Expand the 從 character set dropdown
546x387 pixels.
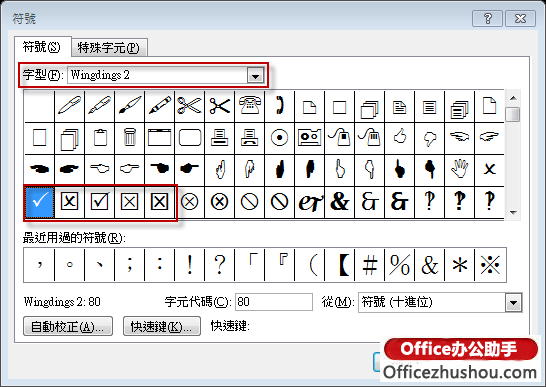click(513, 302)
